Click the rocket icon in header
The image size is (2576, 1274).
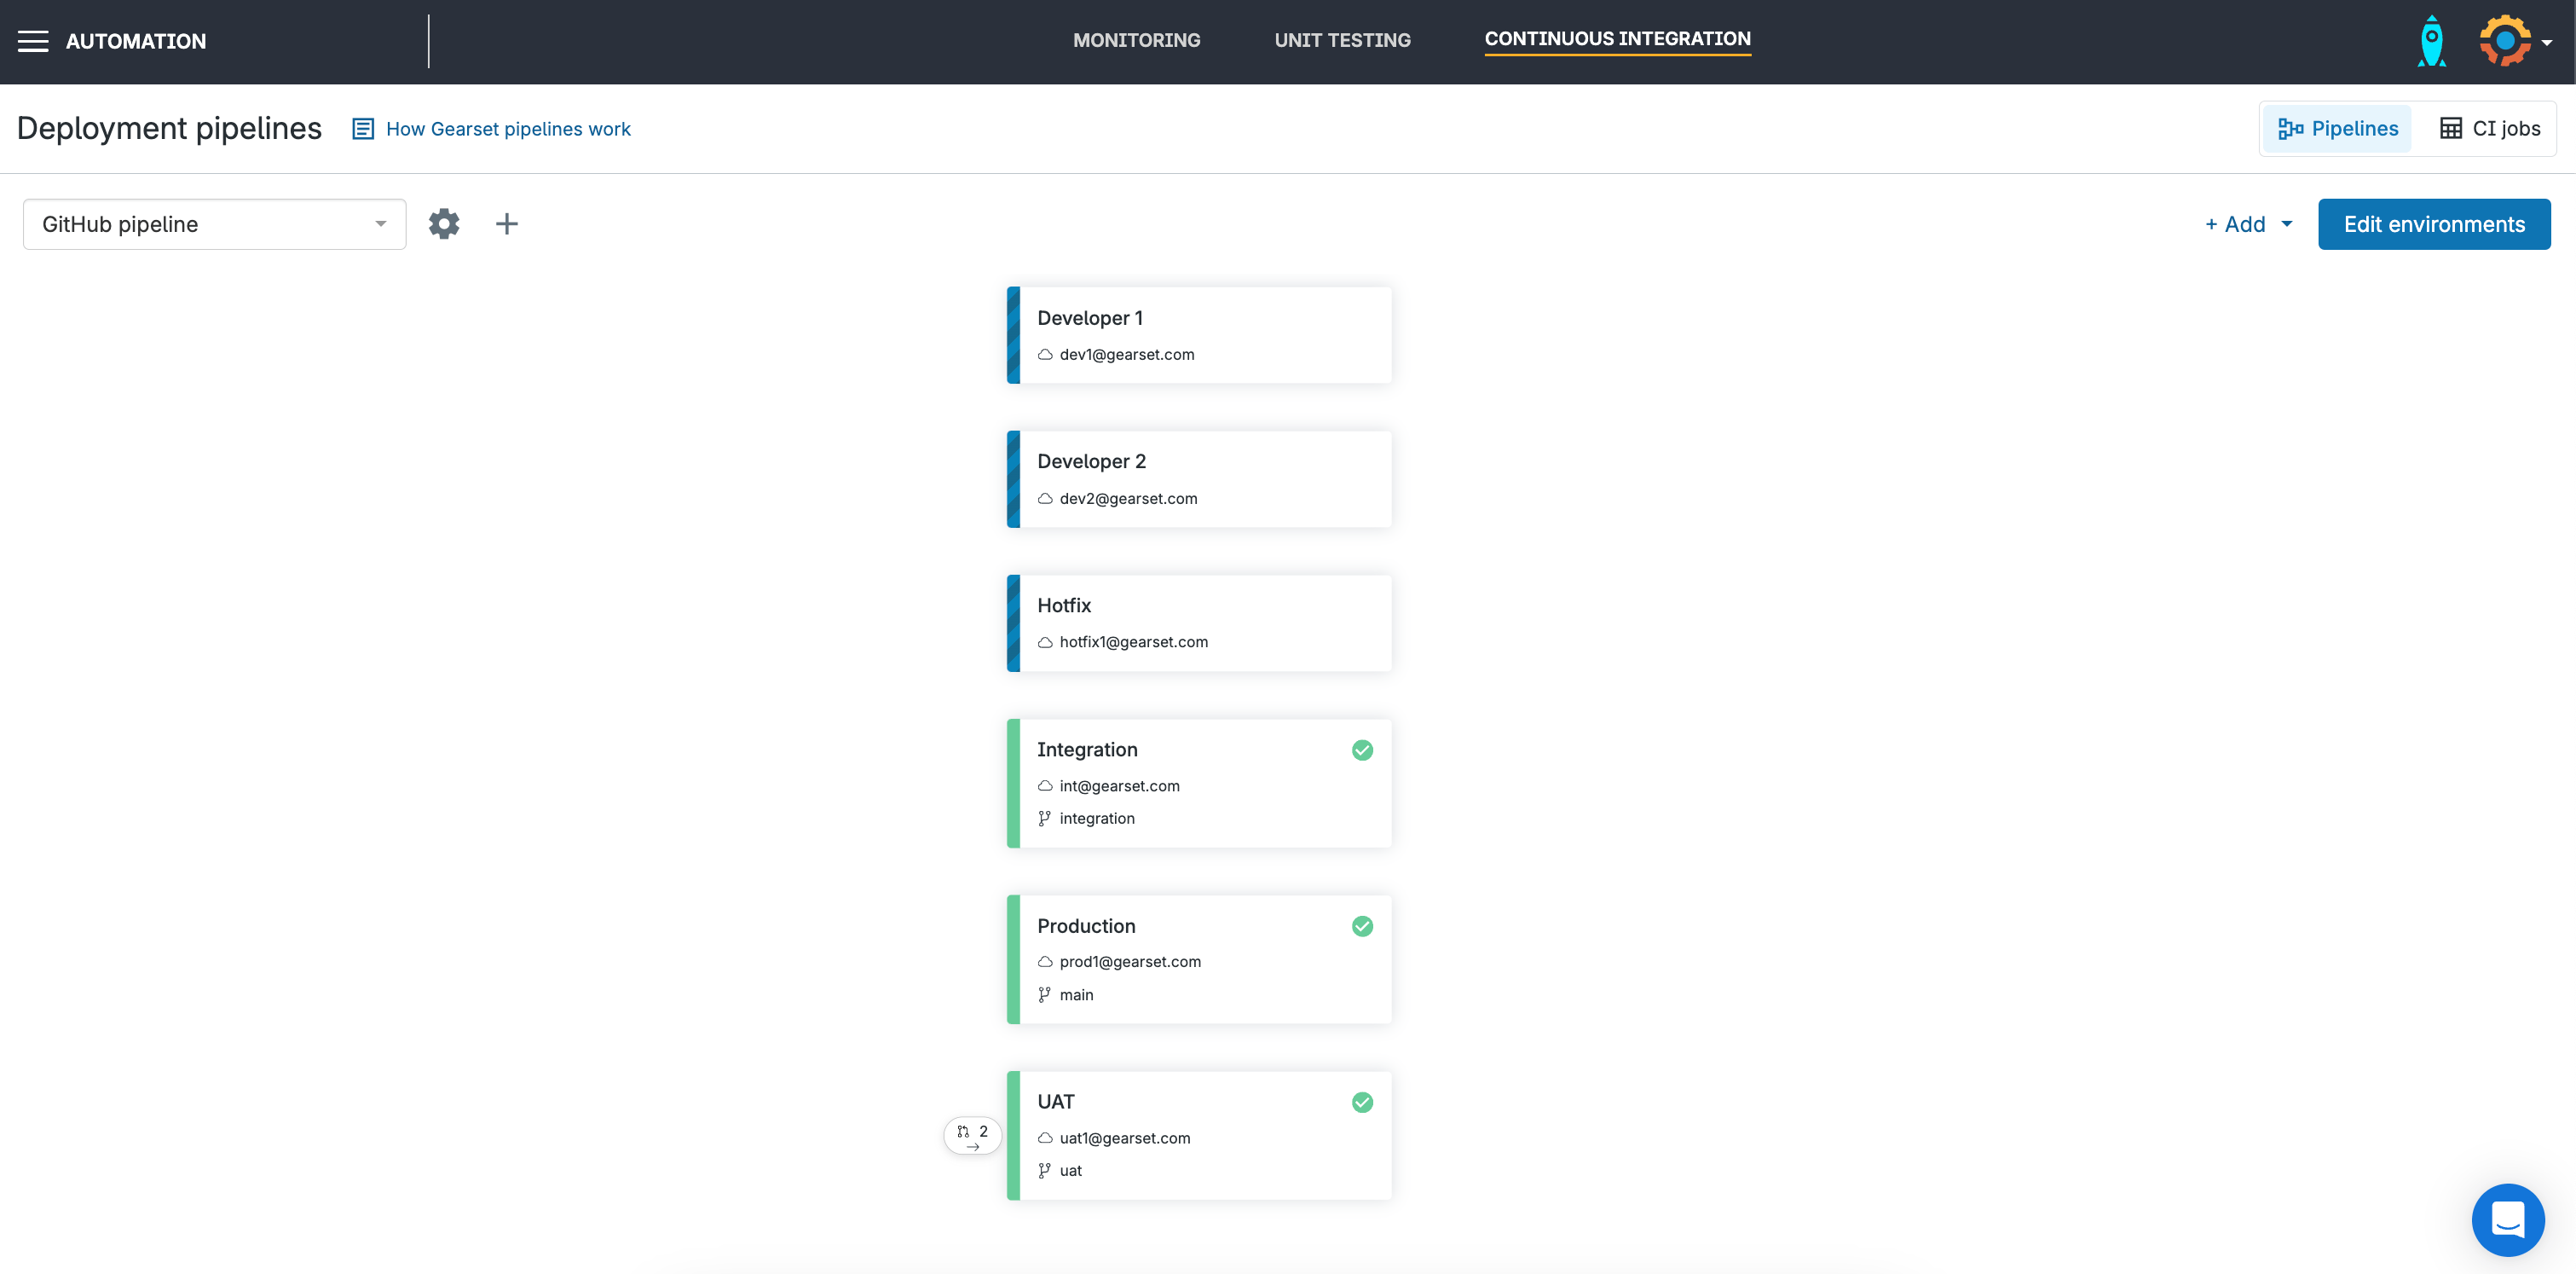[x=2431, y=41]
